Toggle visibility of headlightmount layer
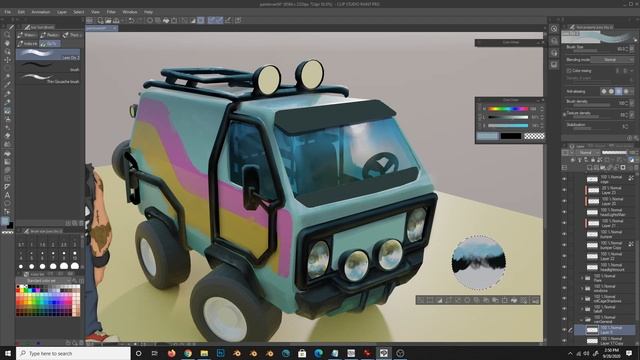This screenshot has height=360, width=640. 564,267
